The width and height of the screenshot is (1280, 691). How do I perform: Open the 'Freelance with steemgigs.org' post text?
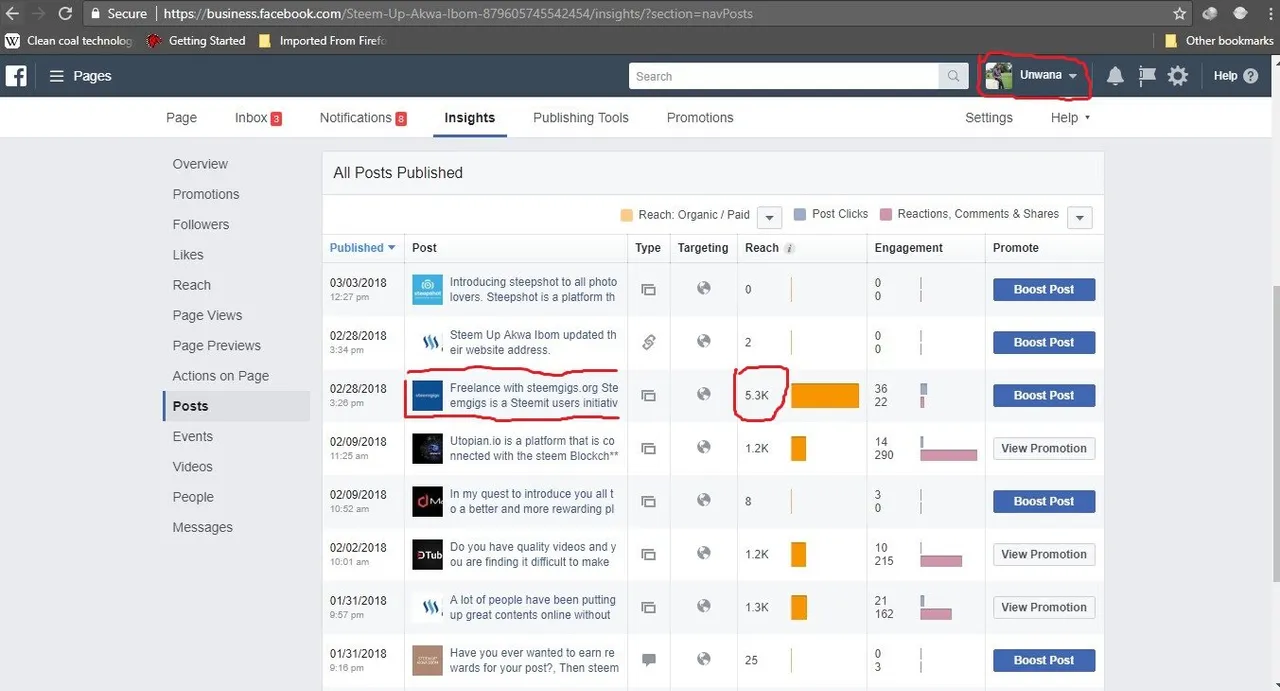click(534, 395)
